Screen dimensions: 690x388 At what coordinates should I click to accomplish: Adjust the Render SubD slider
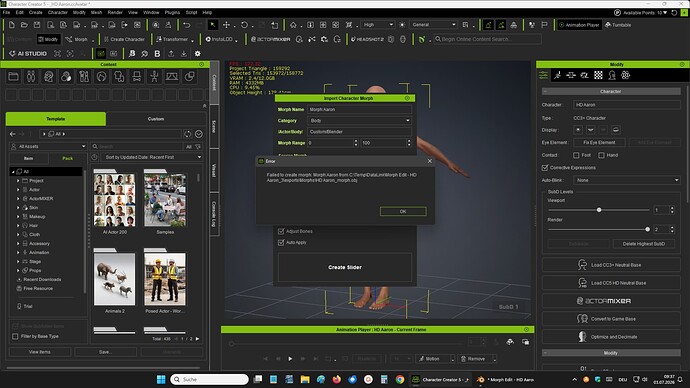[647, 230]
